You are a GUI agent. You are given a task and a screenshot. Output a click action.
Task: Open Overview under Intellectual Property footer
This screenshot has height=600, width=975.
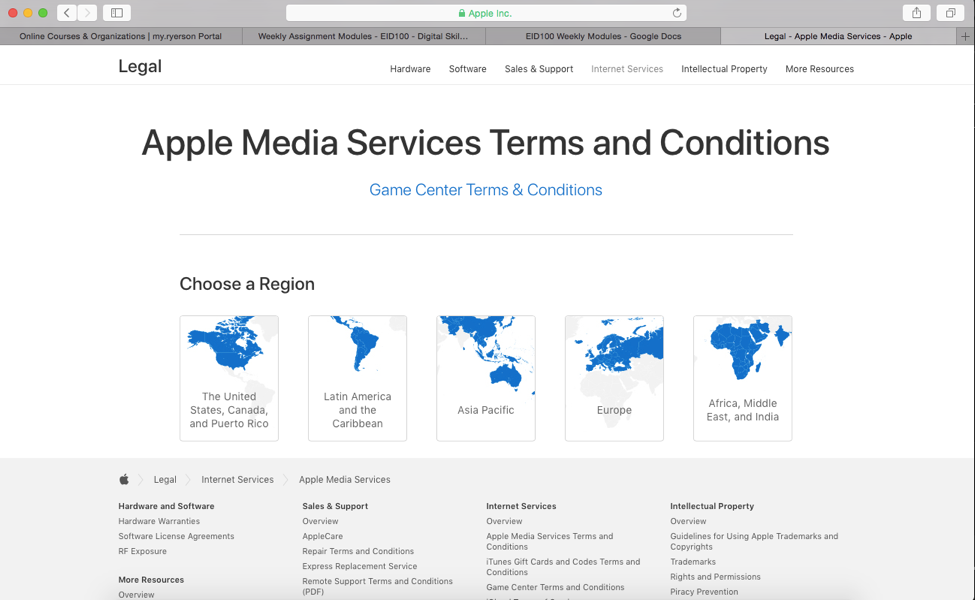[x=688, y=521]
